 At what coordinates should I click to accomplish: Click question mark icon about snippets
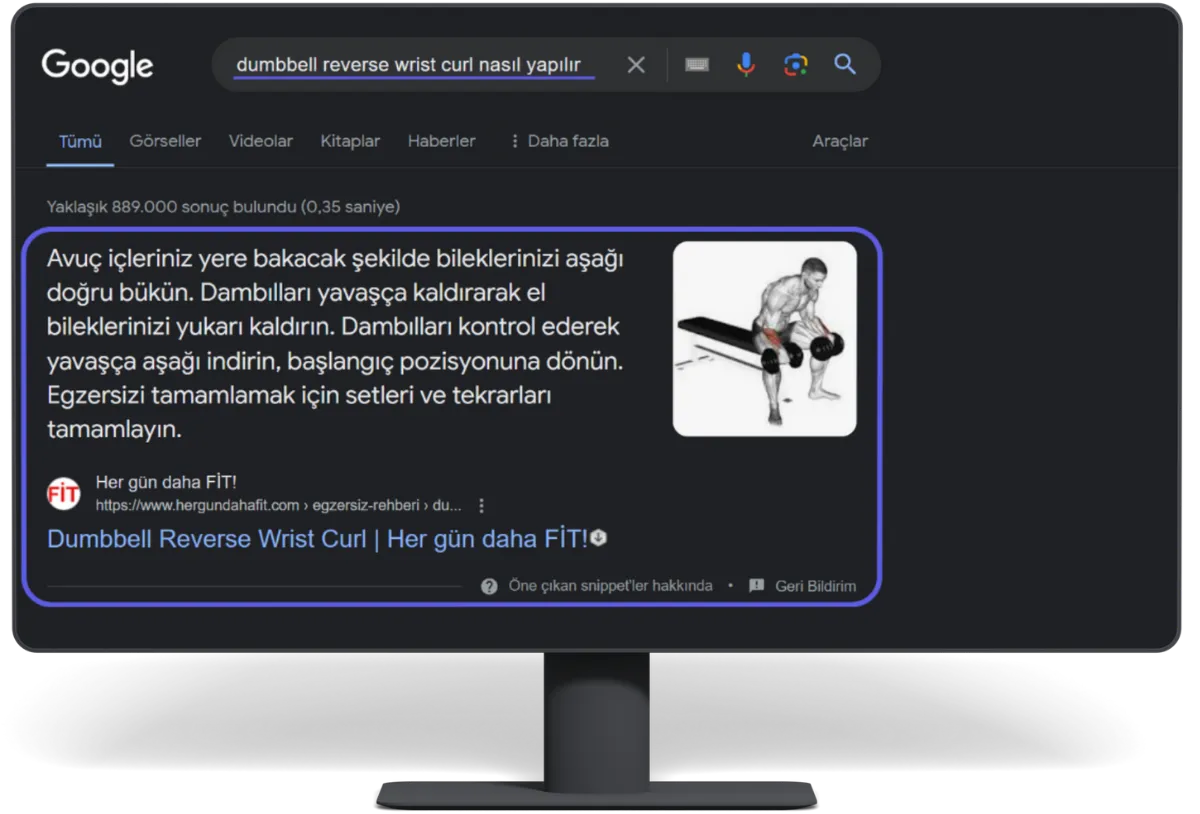coord(489,586)
